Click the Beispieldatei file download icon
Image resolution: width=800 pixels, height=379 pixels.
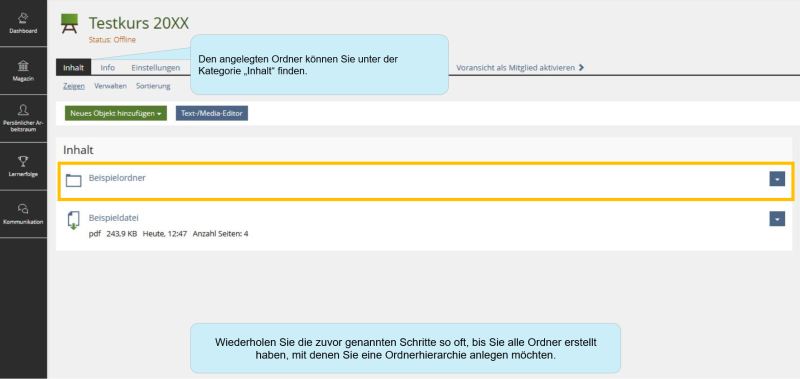coord(73,220)
